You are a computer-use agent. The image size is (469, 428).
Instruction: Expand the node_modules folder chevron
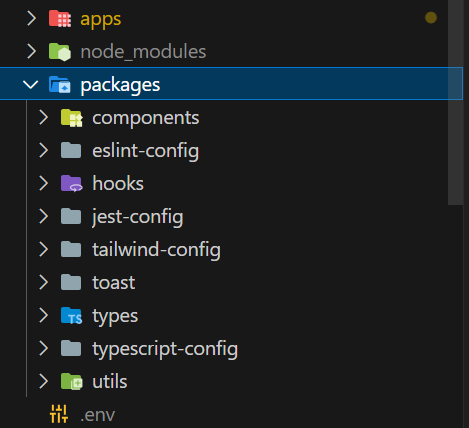pyautogui.click(x=31, y=52)
